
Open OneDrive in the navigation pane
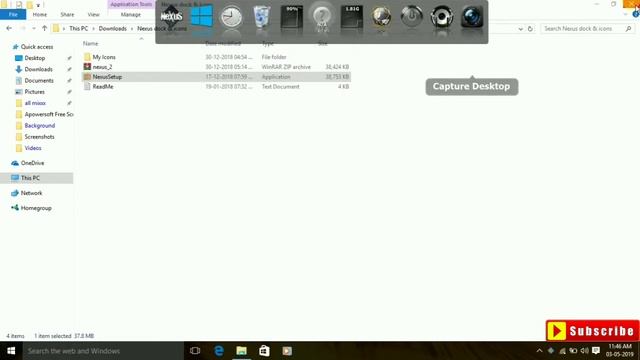[32, 163]
